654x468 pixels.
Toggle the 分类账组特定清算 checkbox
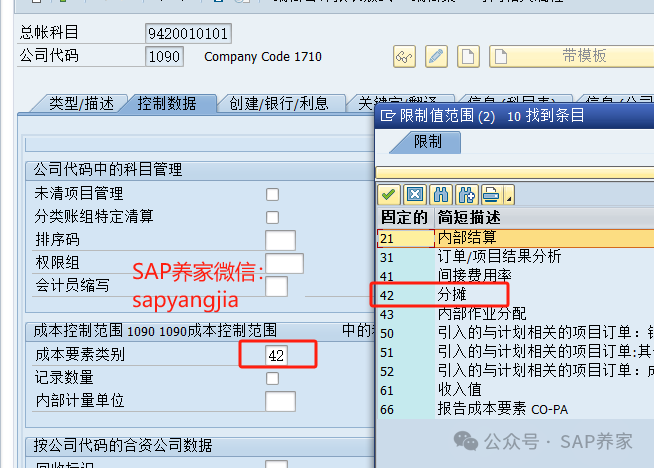(x=272, y=217)
